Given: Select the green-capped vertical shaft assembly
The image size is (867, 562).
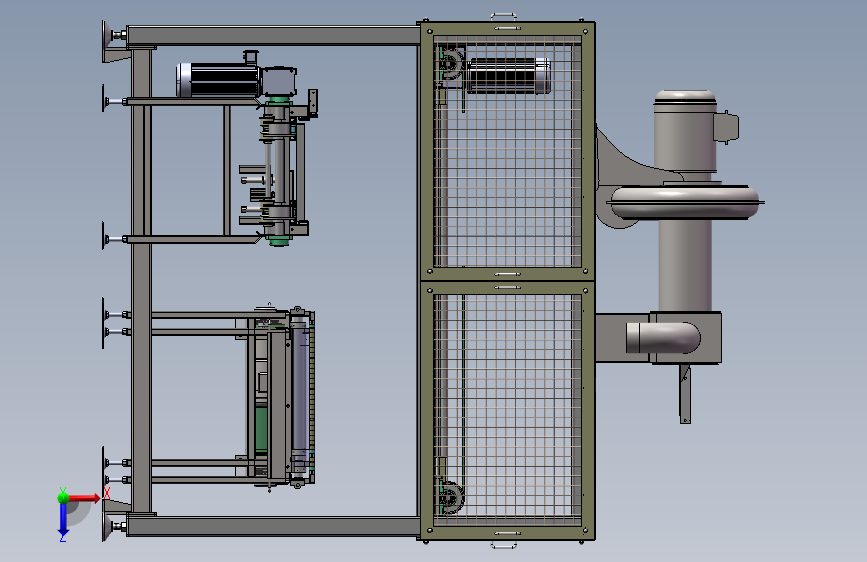Looking at the screenshot, I should [x=279, y=171].
